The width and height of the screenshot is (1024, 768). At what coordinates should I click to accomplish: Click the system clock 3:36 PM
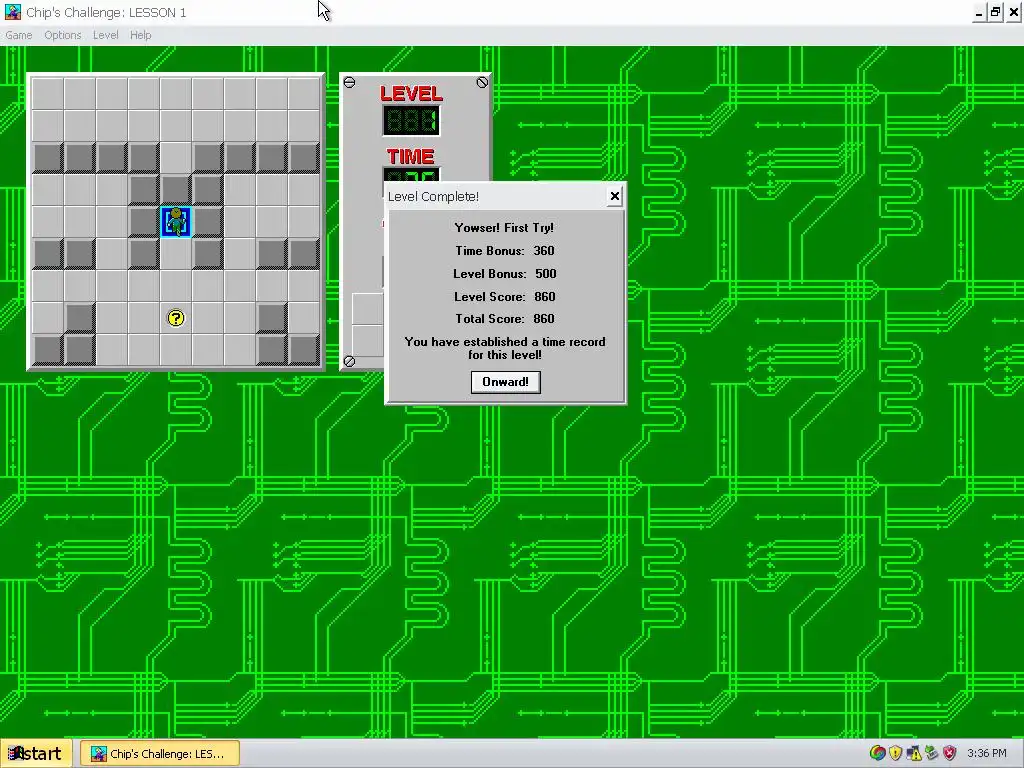point(987,753)
